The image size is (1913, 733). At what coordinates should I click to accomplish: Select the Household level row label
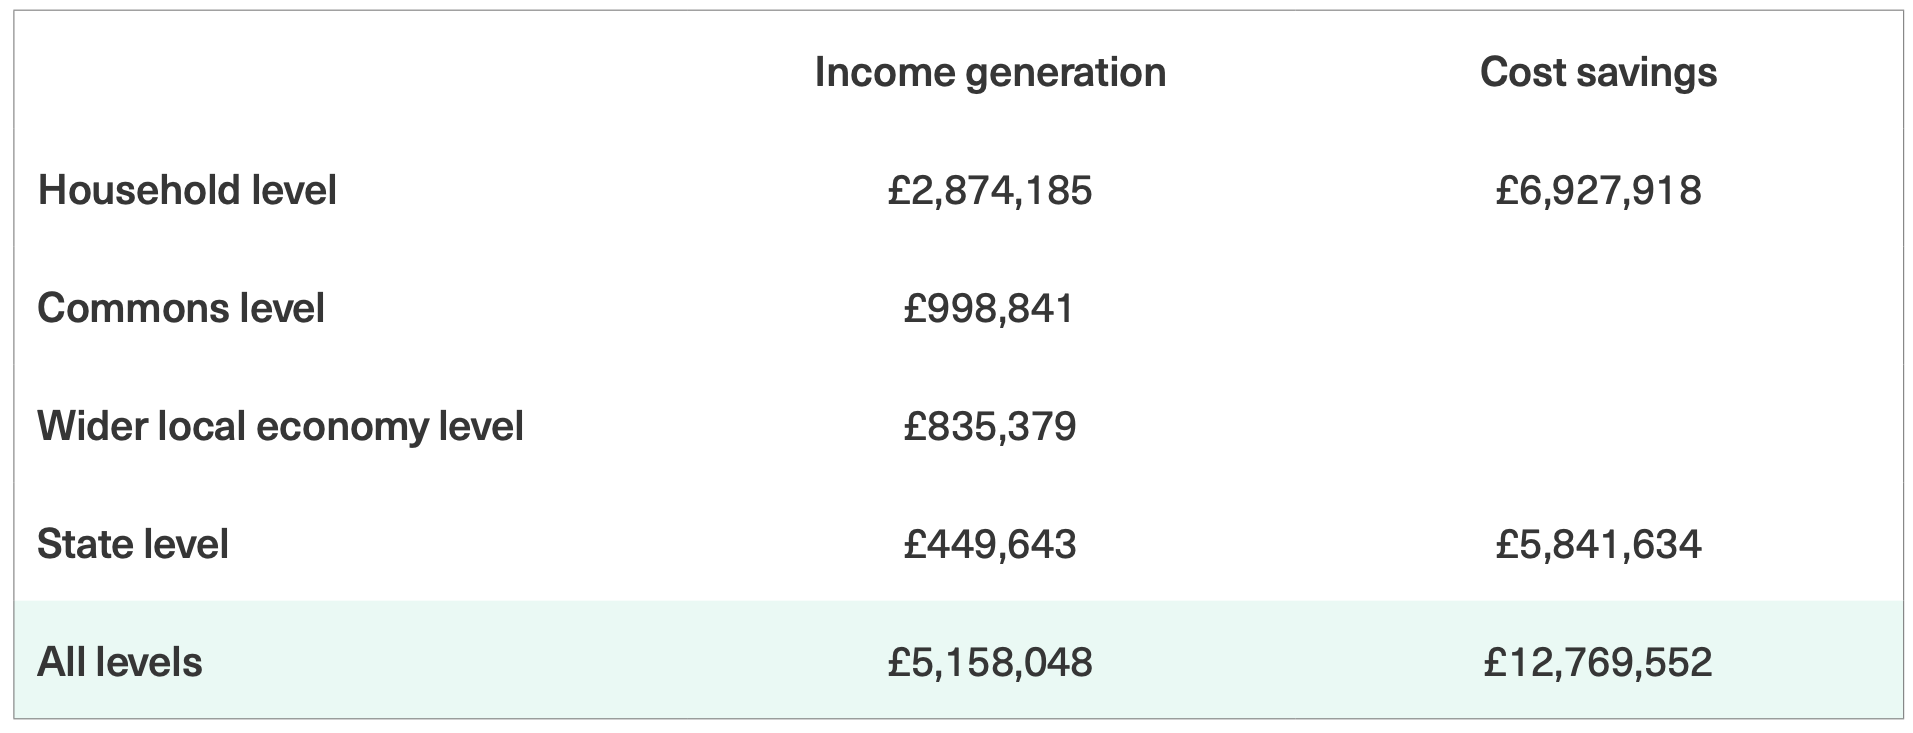click(x=187, y=190)
